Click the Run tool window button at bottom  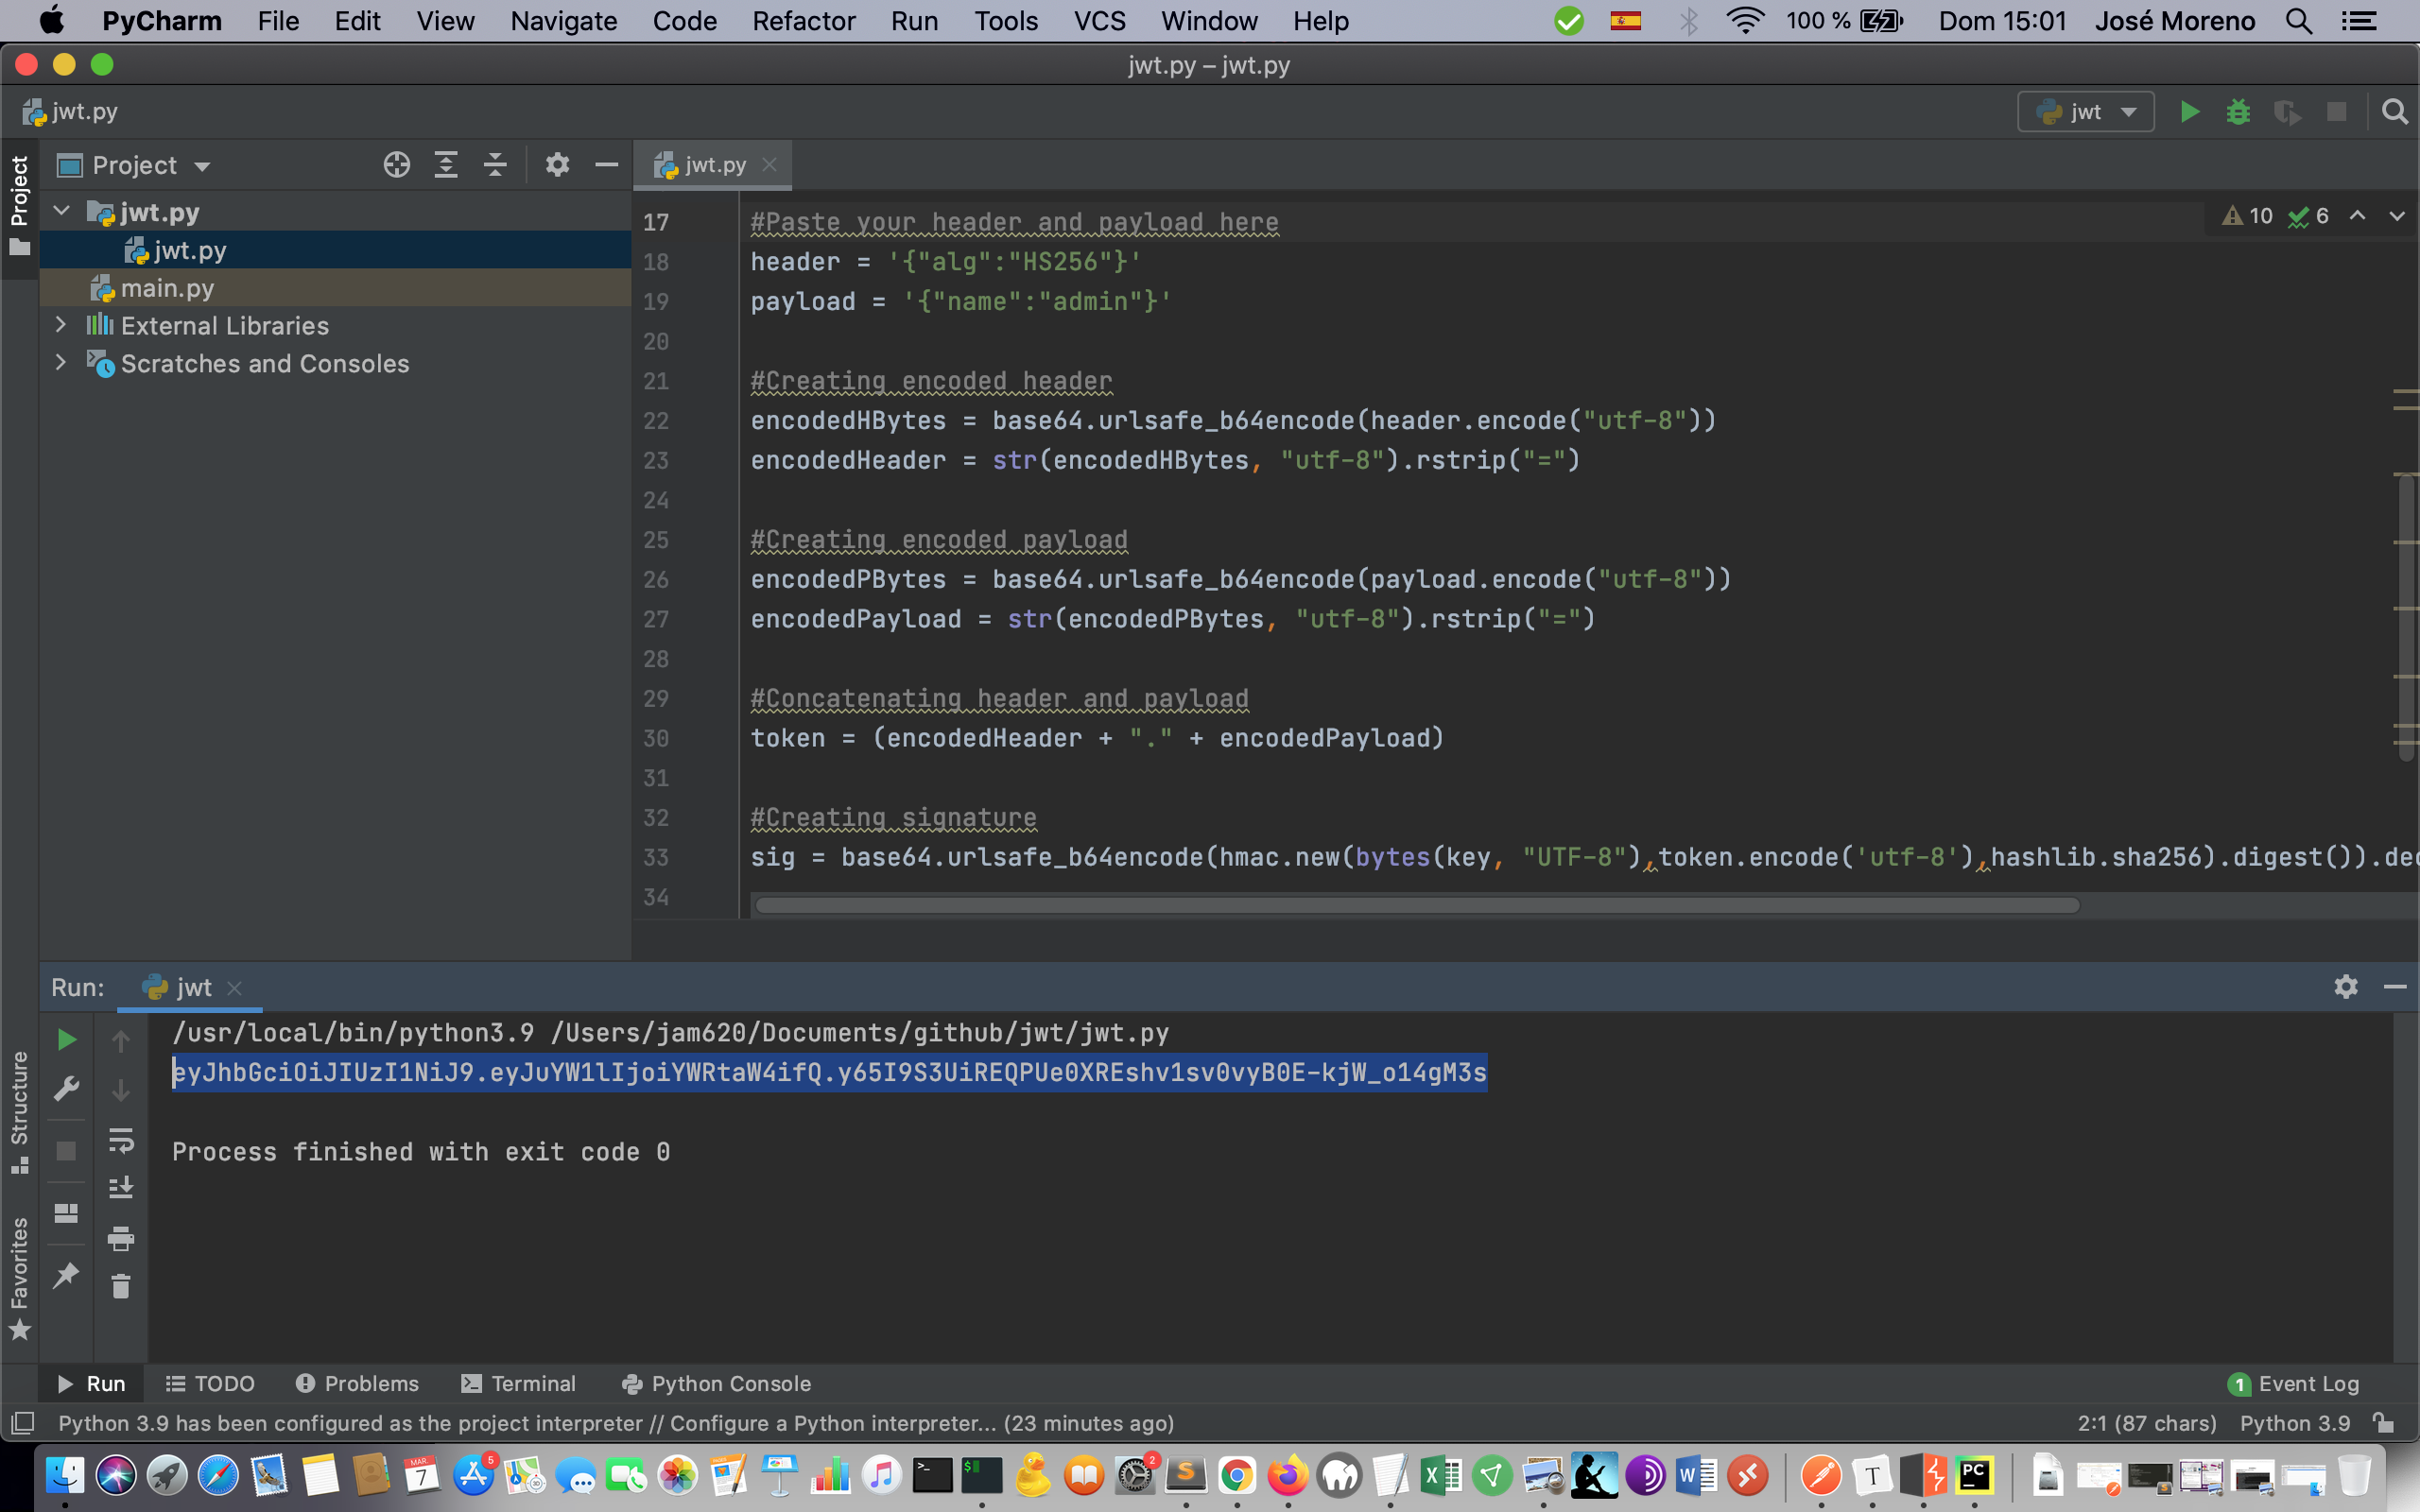(x=91, y=1384)
